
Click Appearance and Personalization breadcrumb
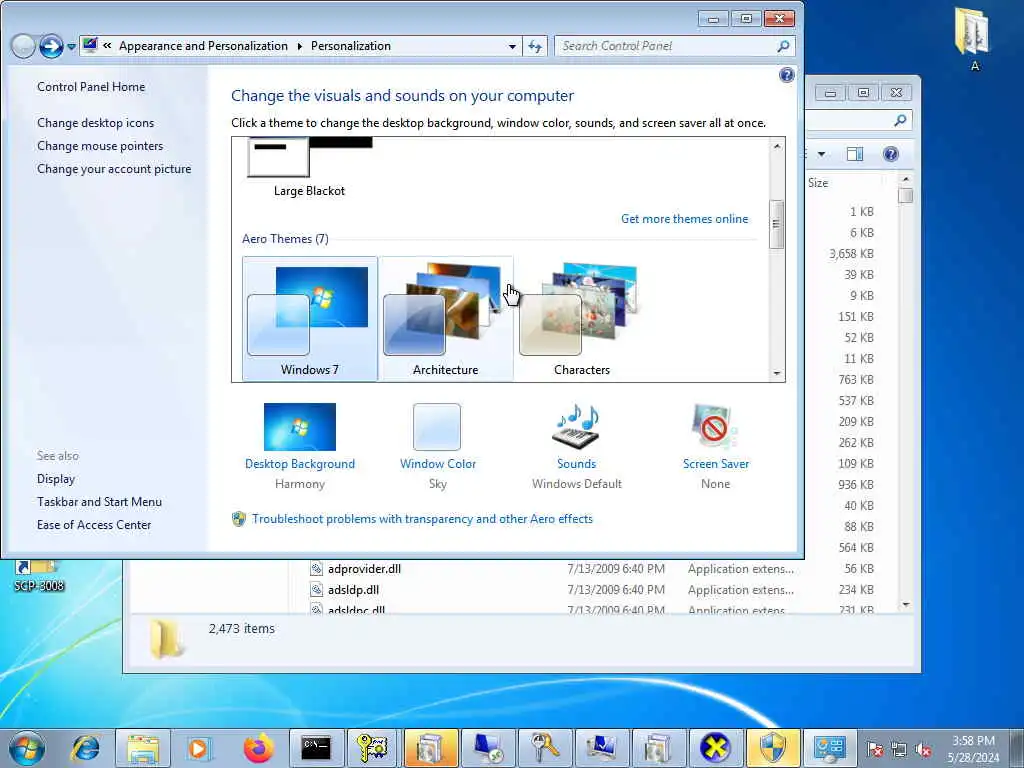[203, 46]
